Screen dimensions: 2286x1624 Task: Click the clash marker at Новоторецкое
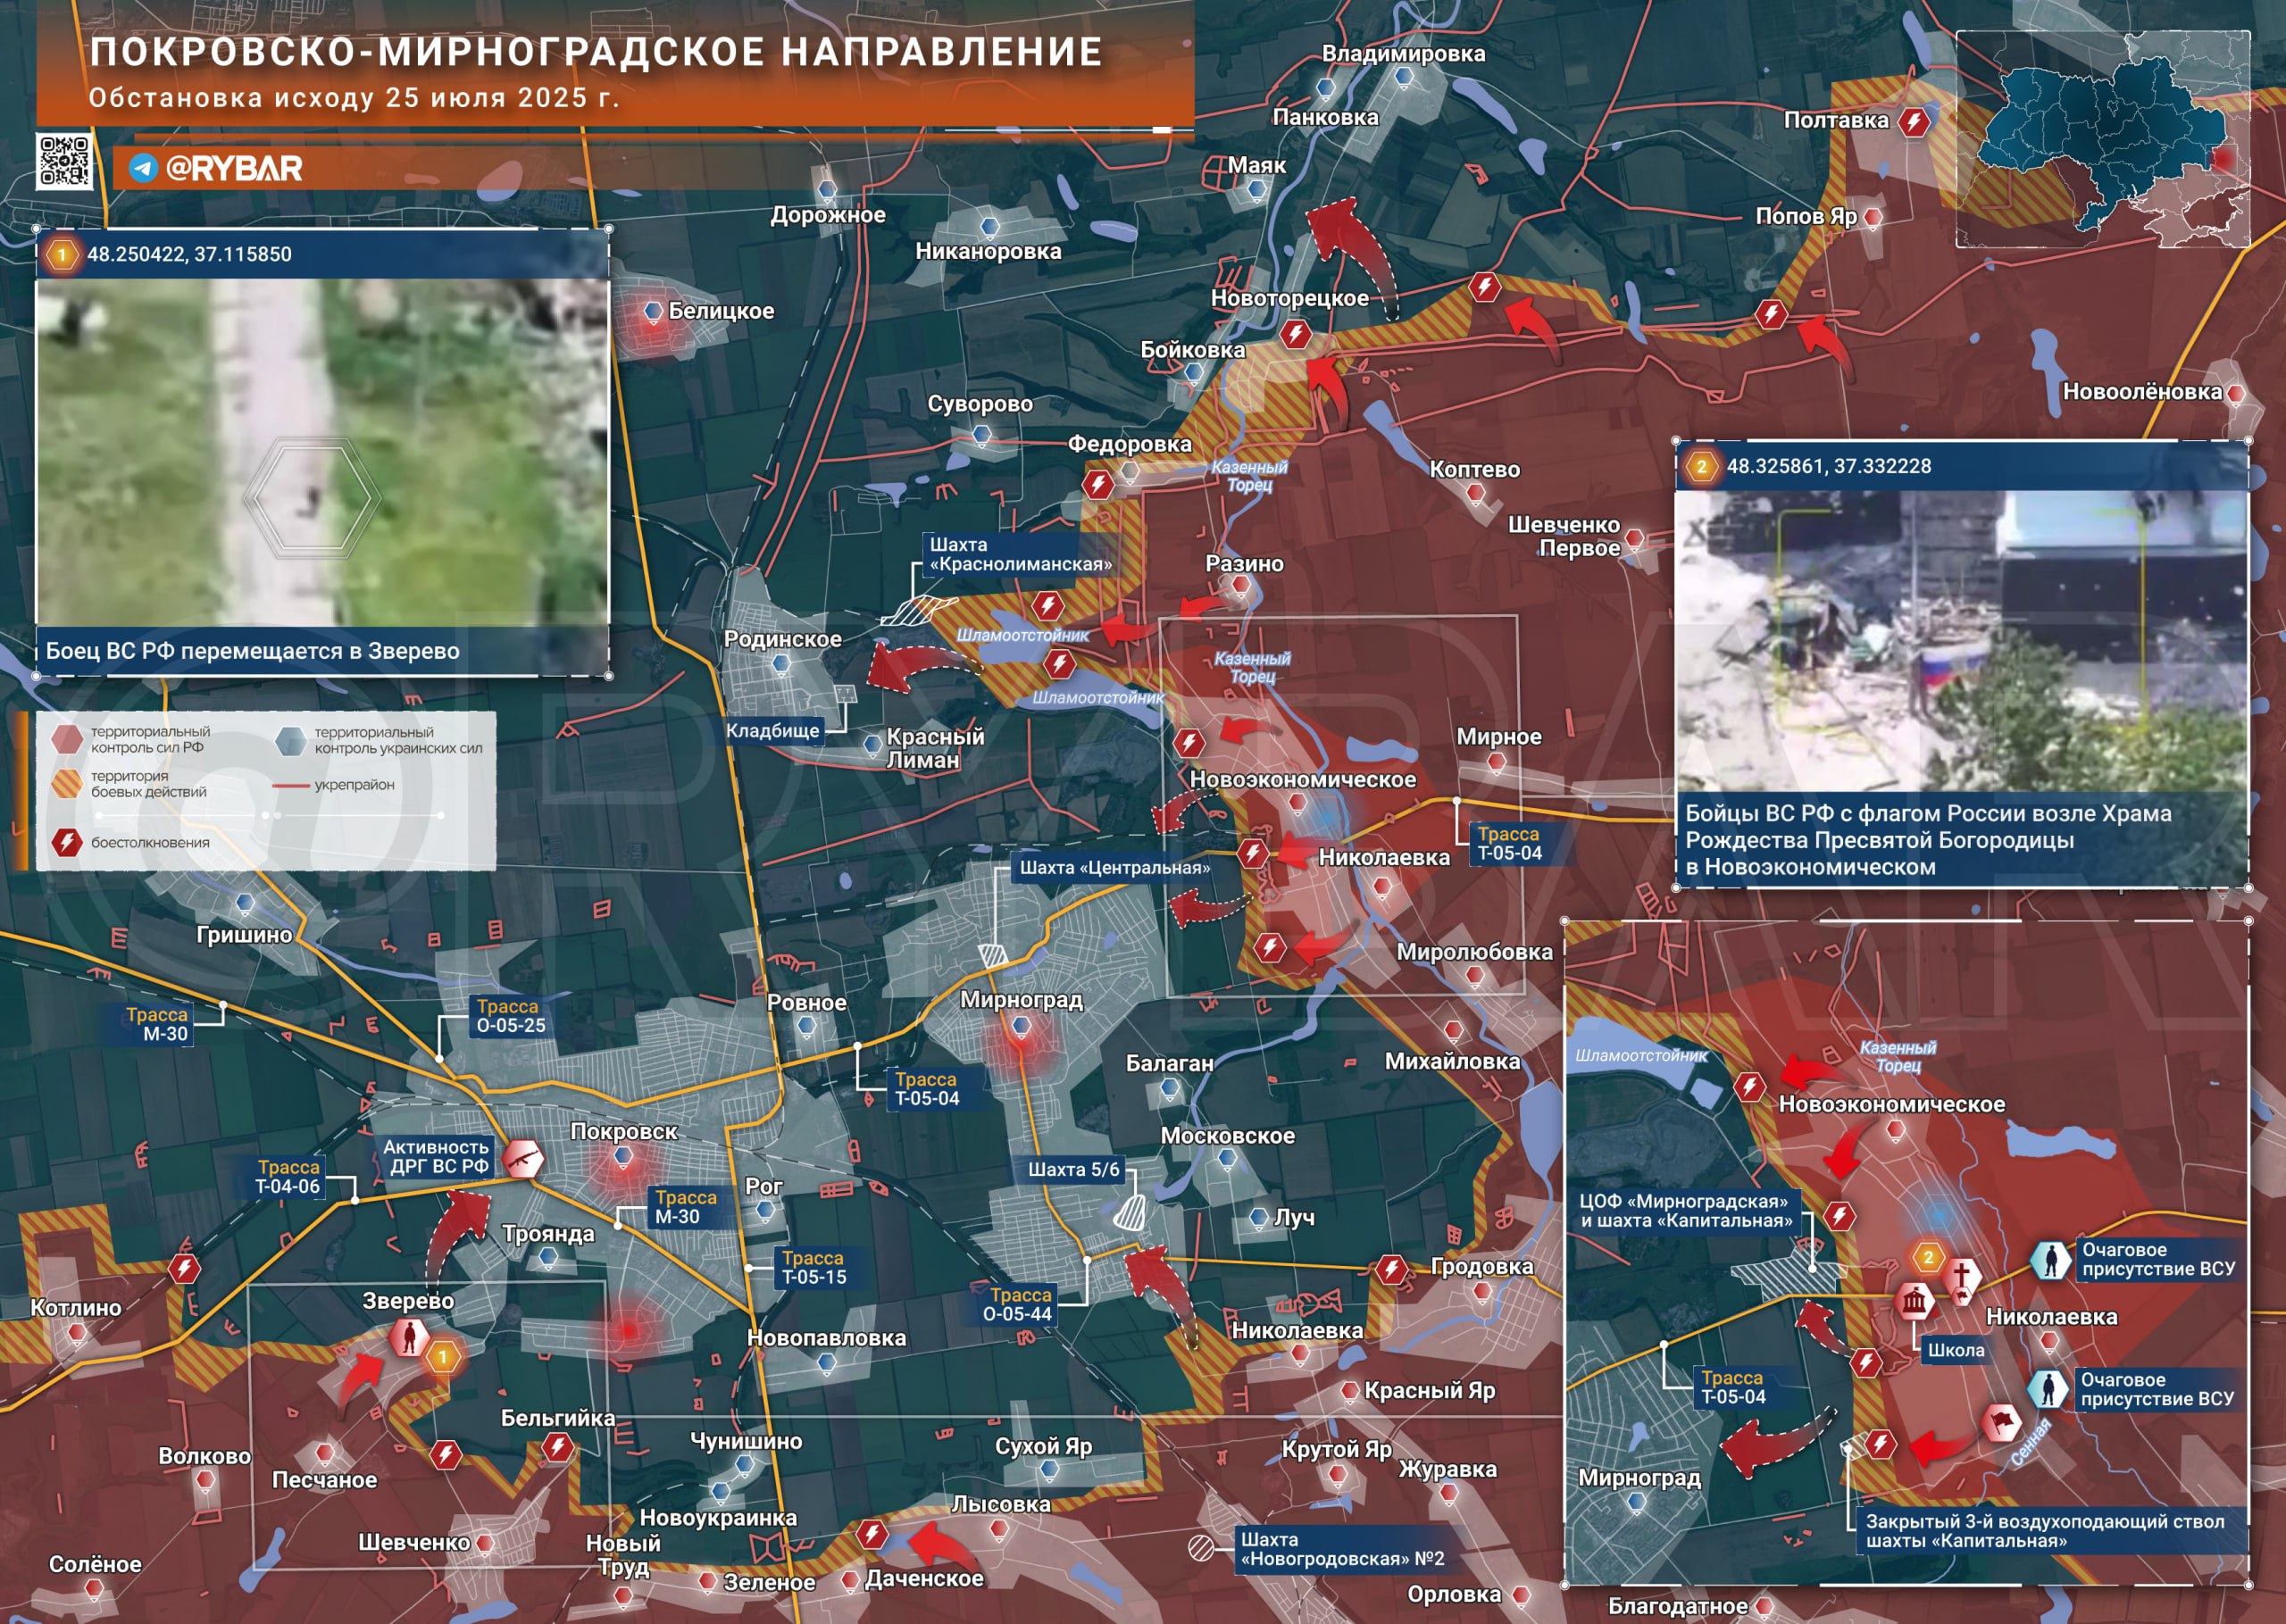[1296, 333]
